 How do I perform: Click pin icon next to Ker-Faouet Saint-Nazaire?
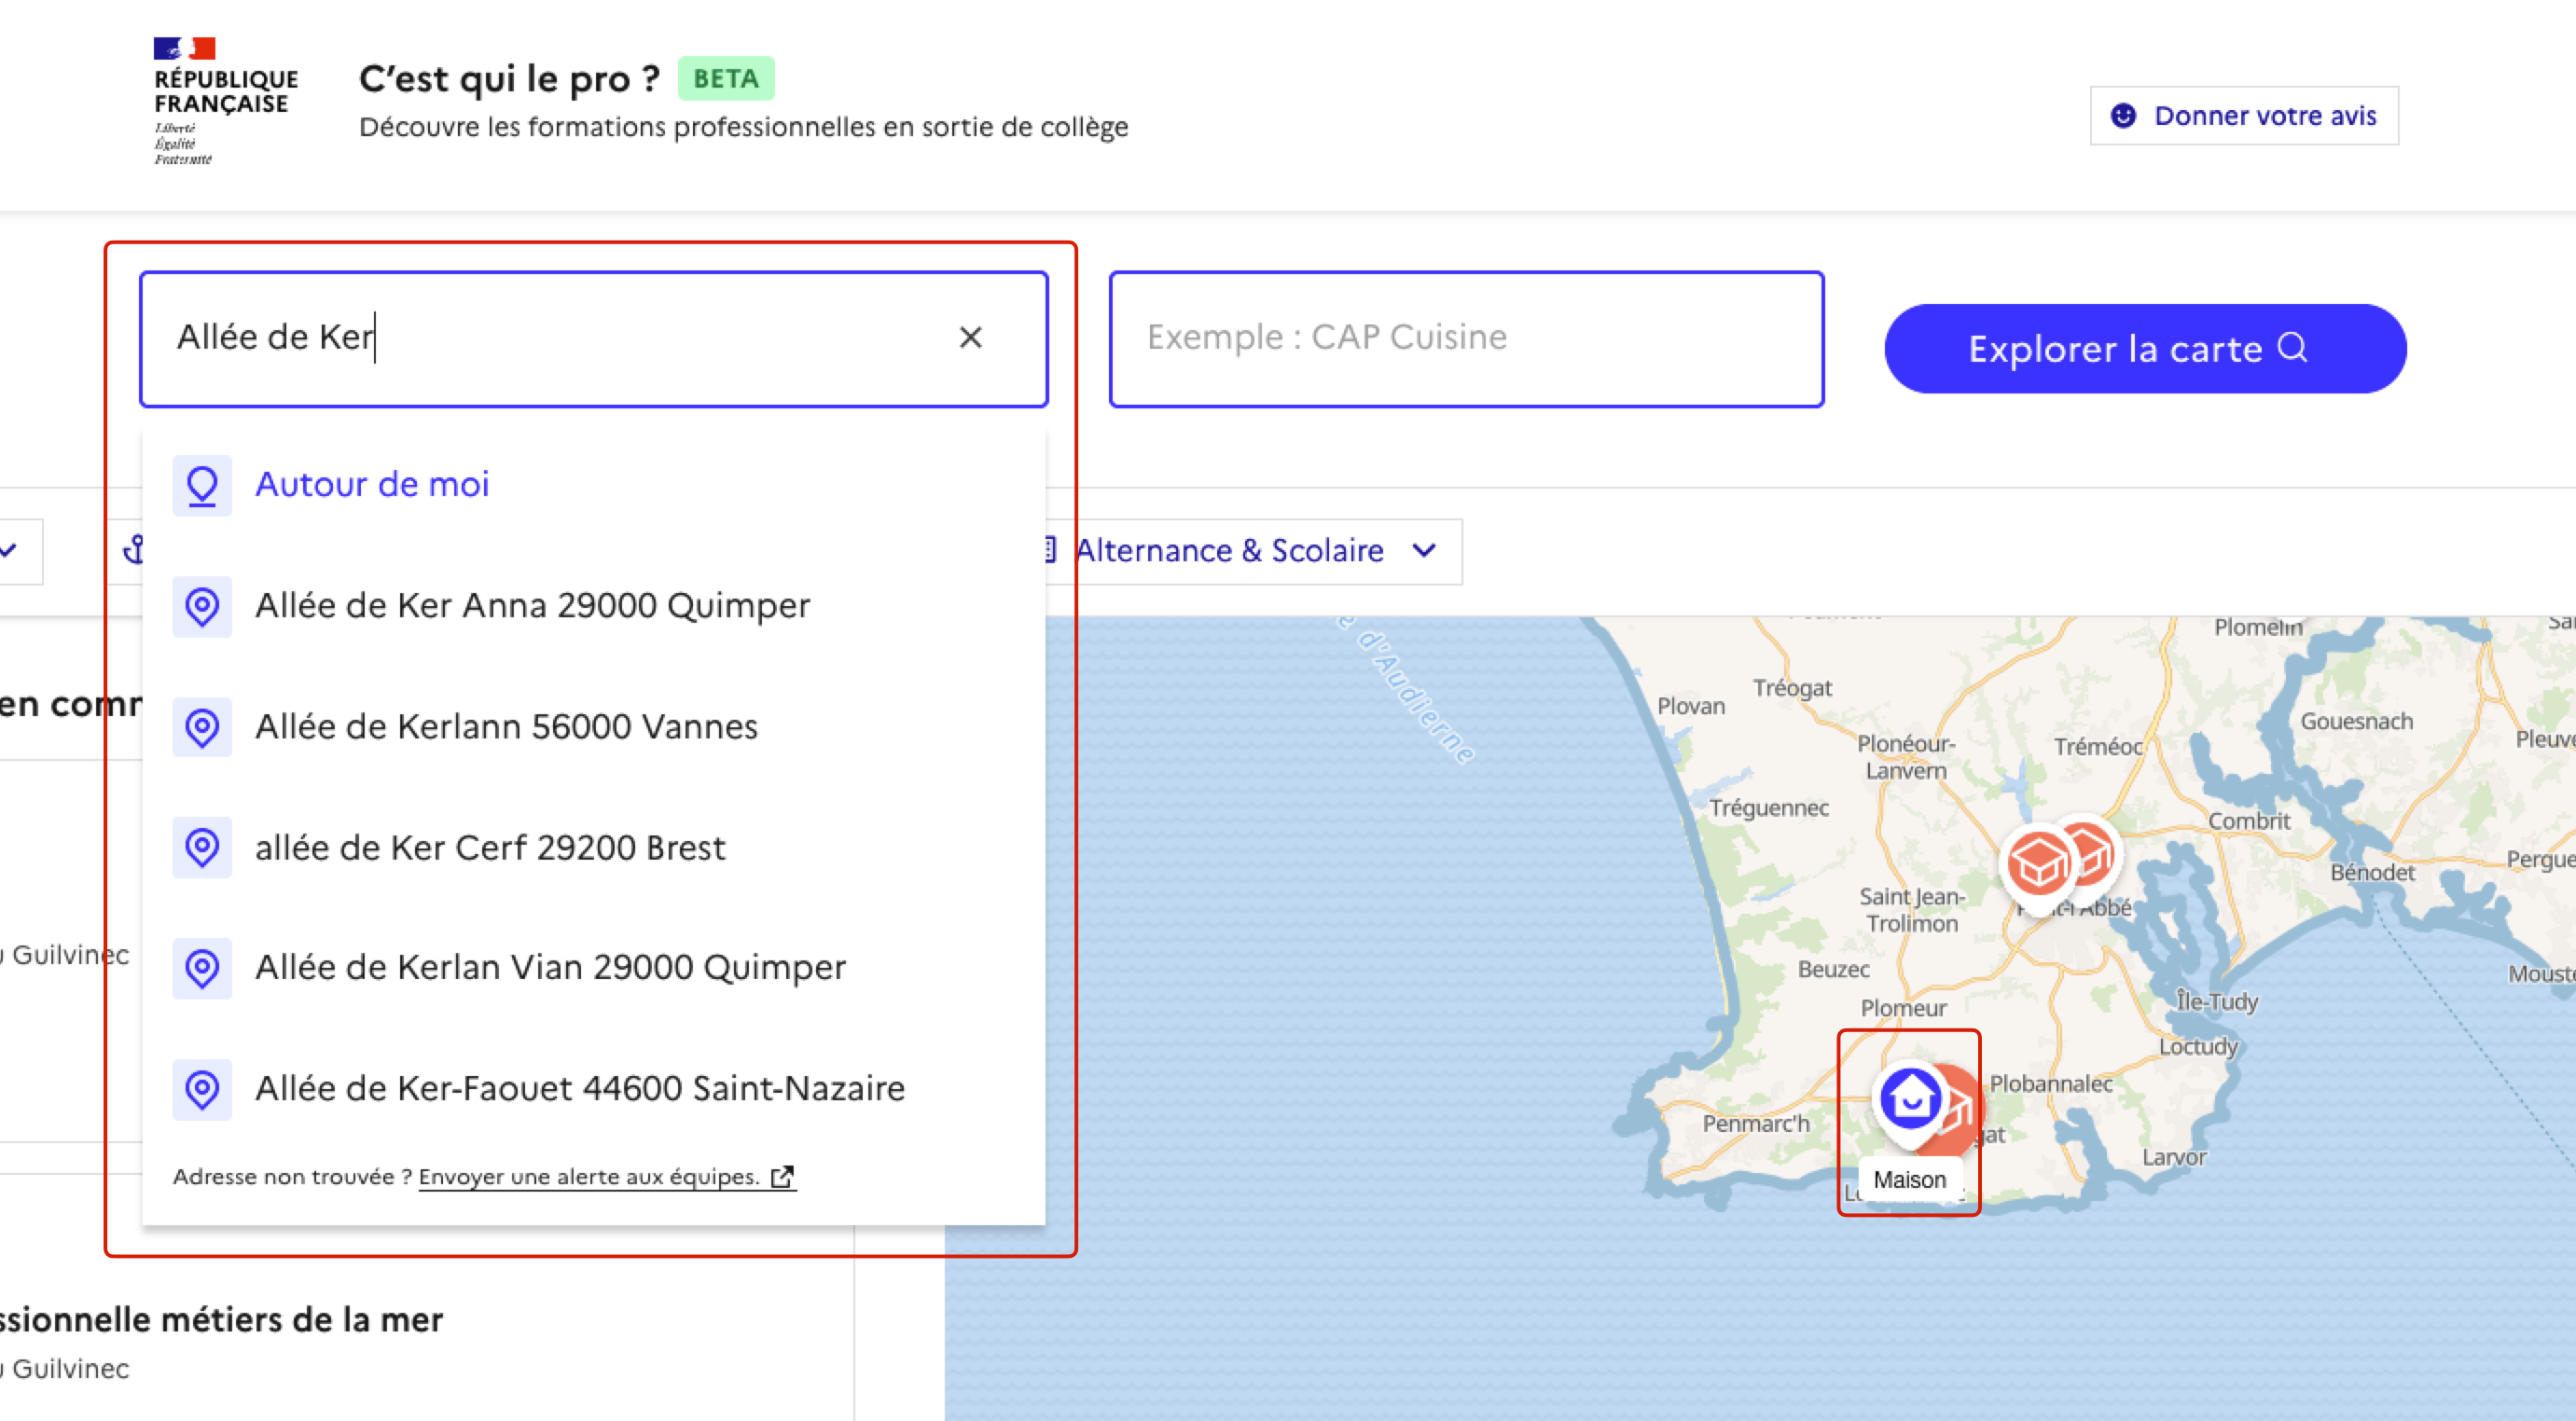click(202, 1088)
